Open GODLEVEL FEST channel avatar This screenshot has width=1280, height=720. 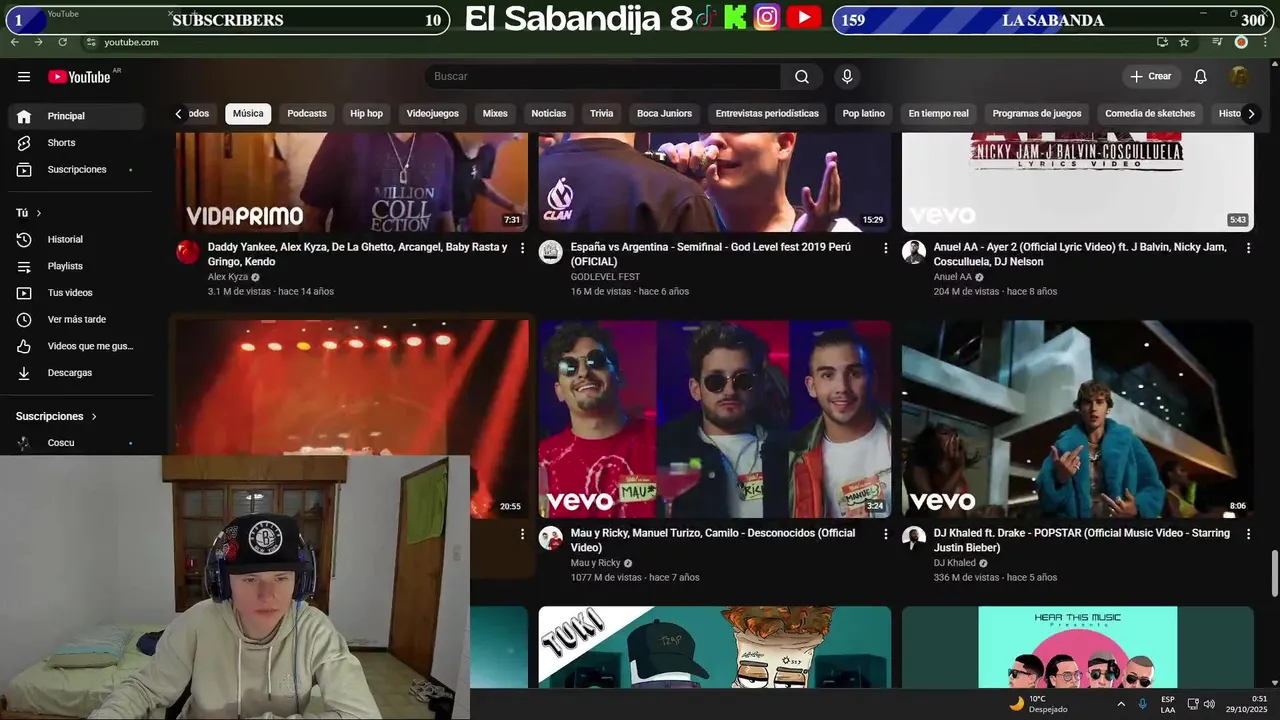pos(551,252)
